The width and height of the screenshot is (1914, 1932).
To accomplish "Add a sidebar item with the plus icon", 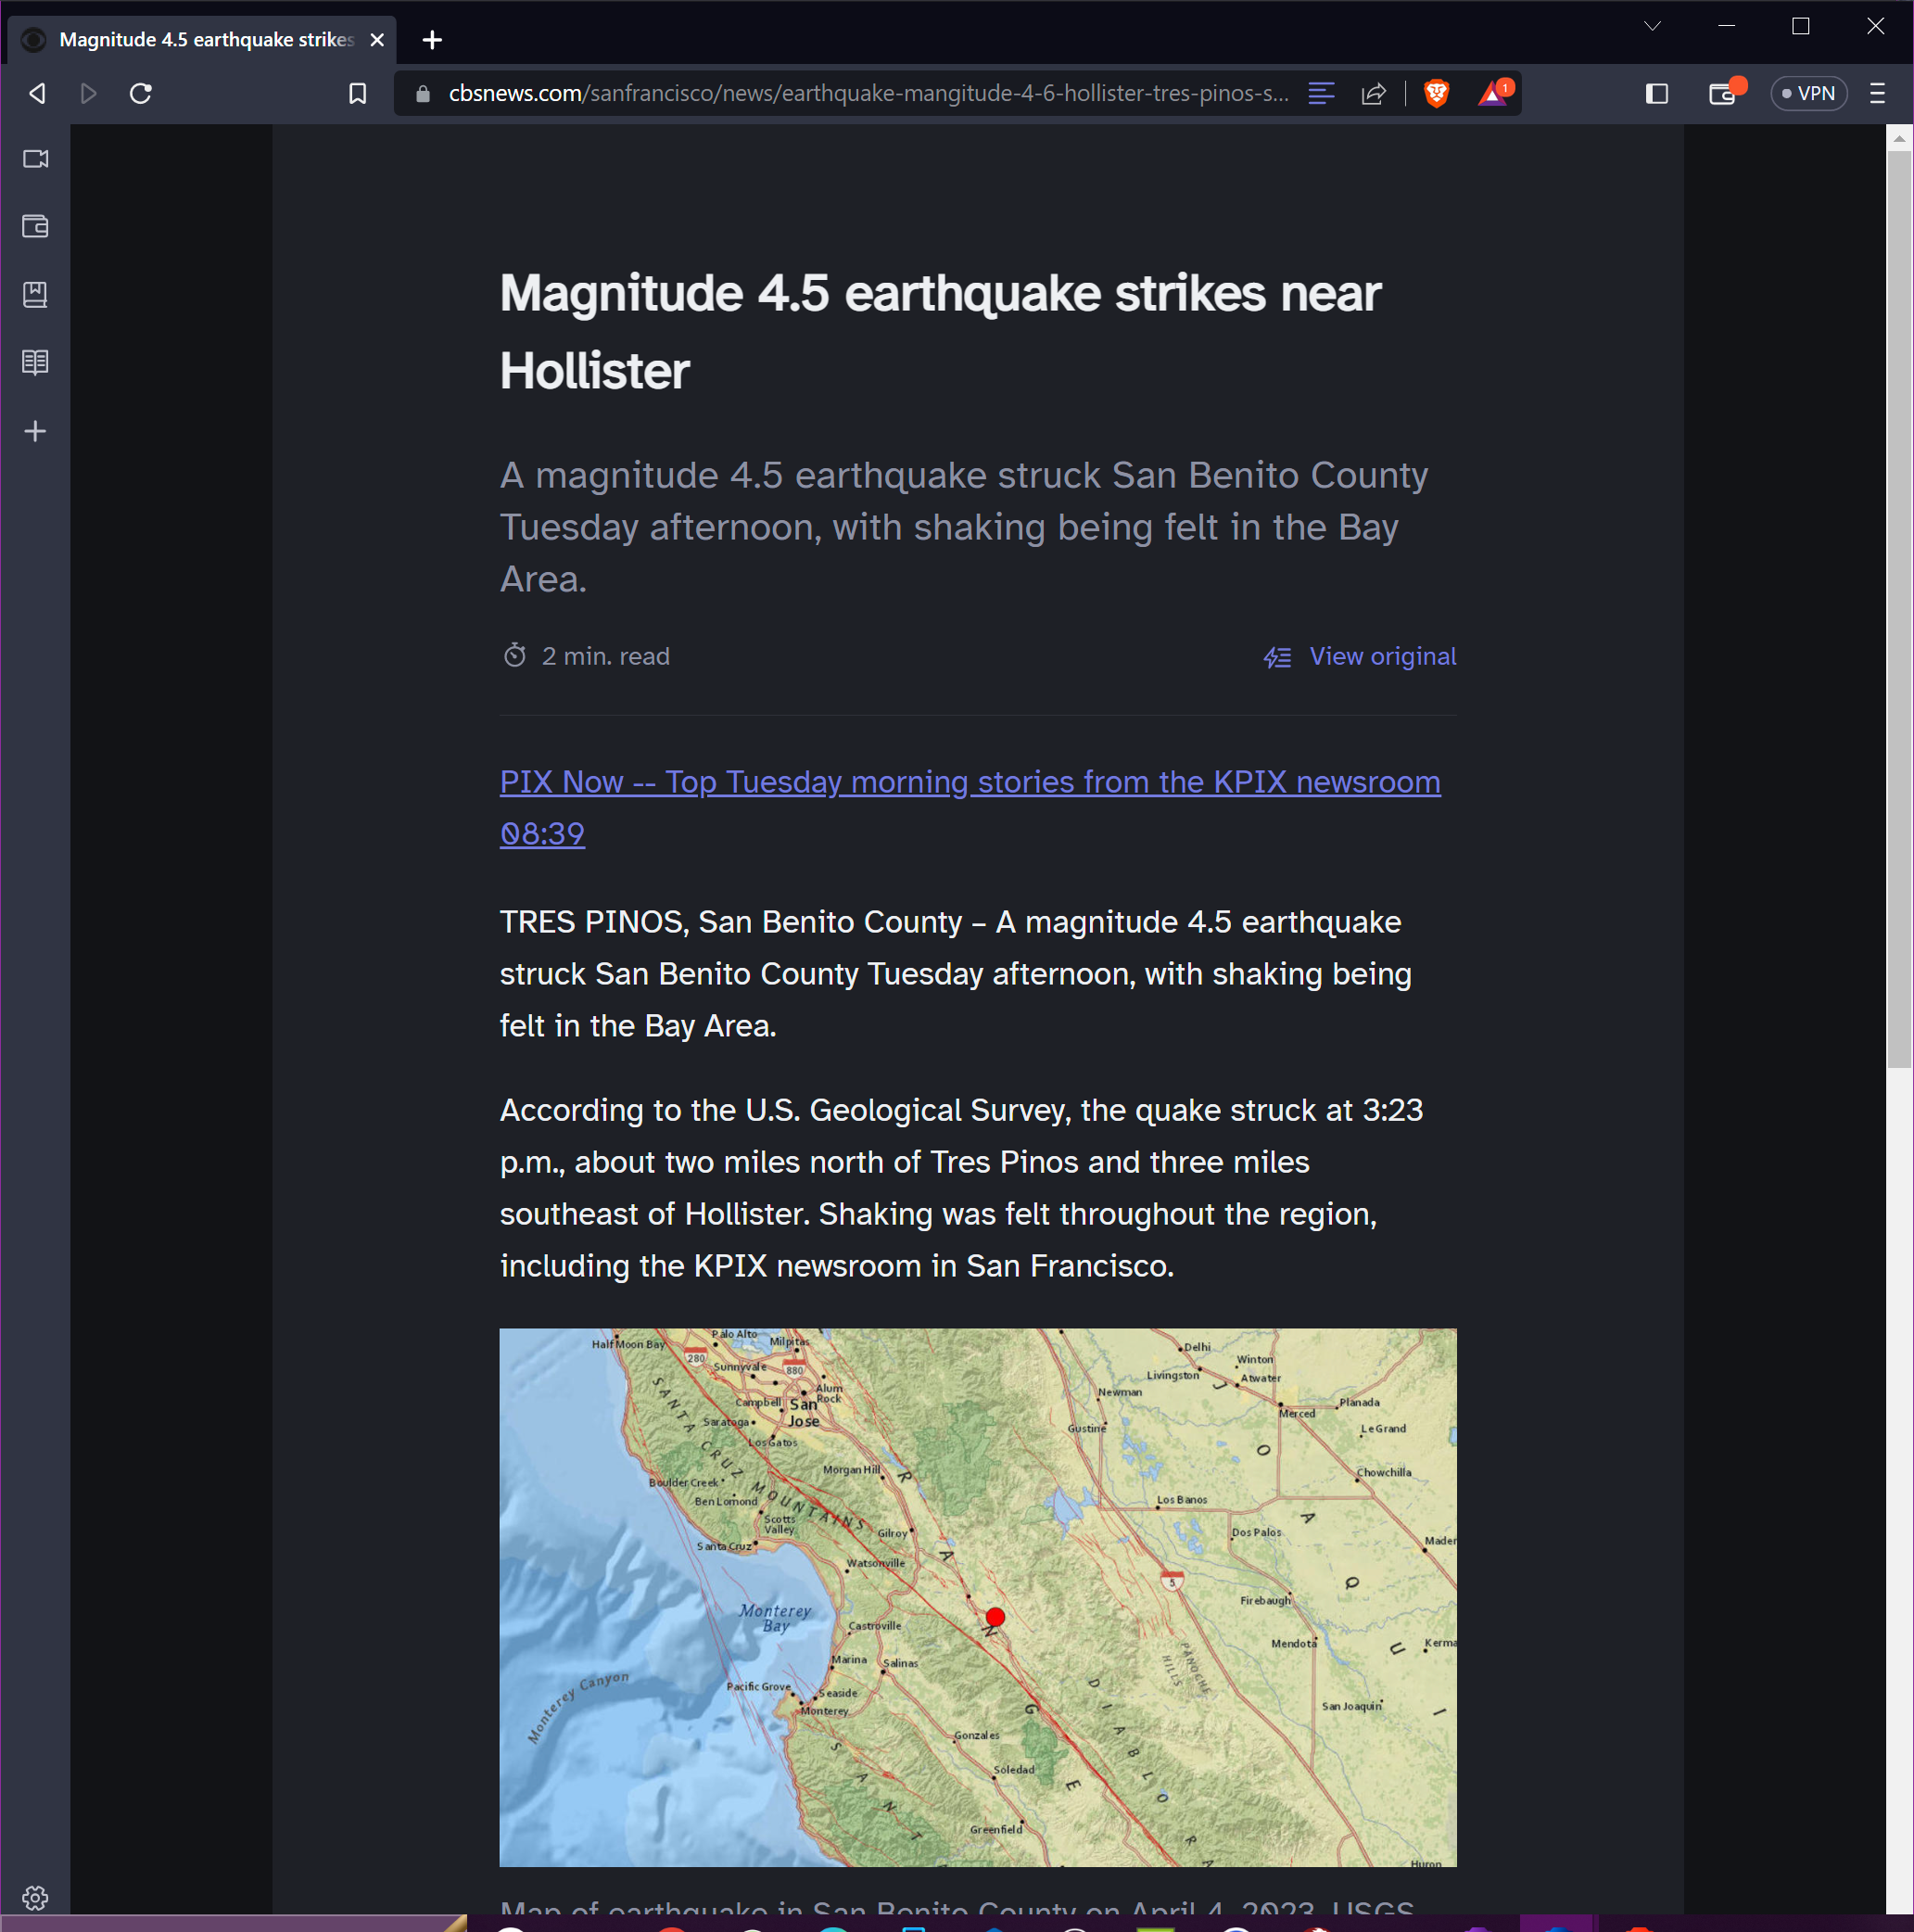I will pyautogui.click(x=35, y=431).
